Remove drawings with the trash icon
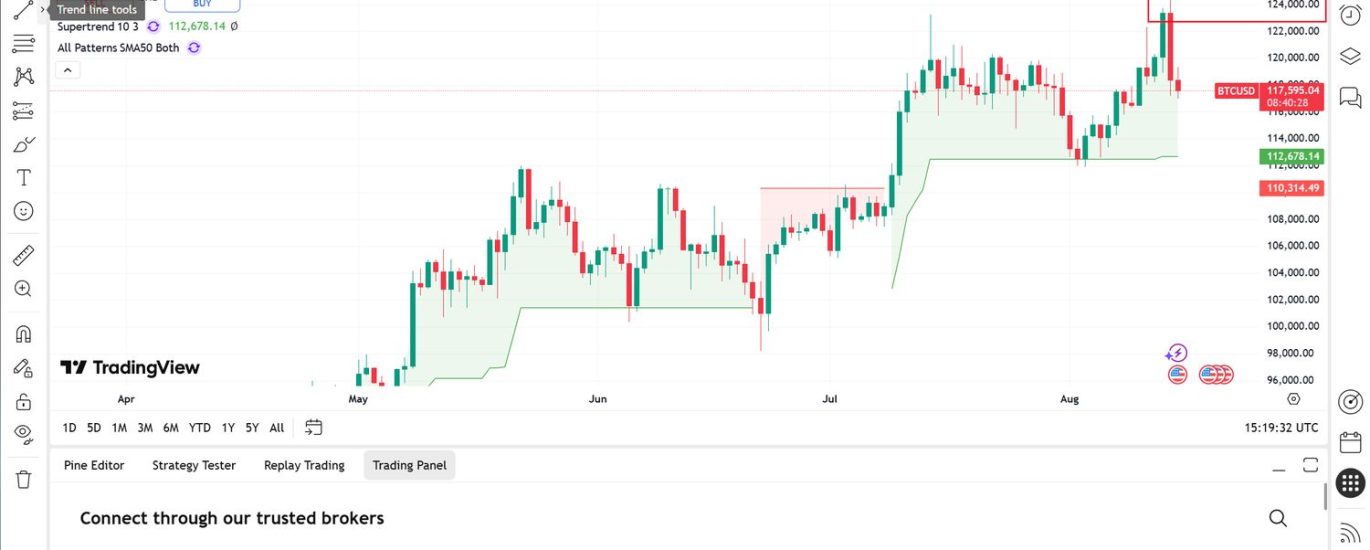The height and width of the screenshot is (550, 1370). pyautogui.click(x=24, y=479)
